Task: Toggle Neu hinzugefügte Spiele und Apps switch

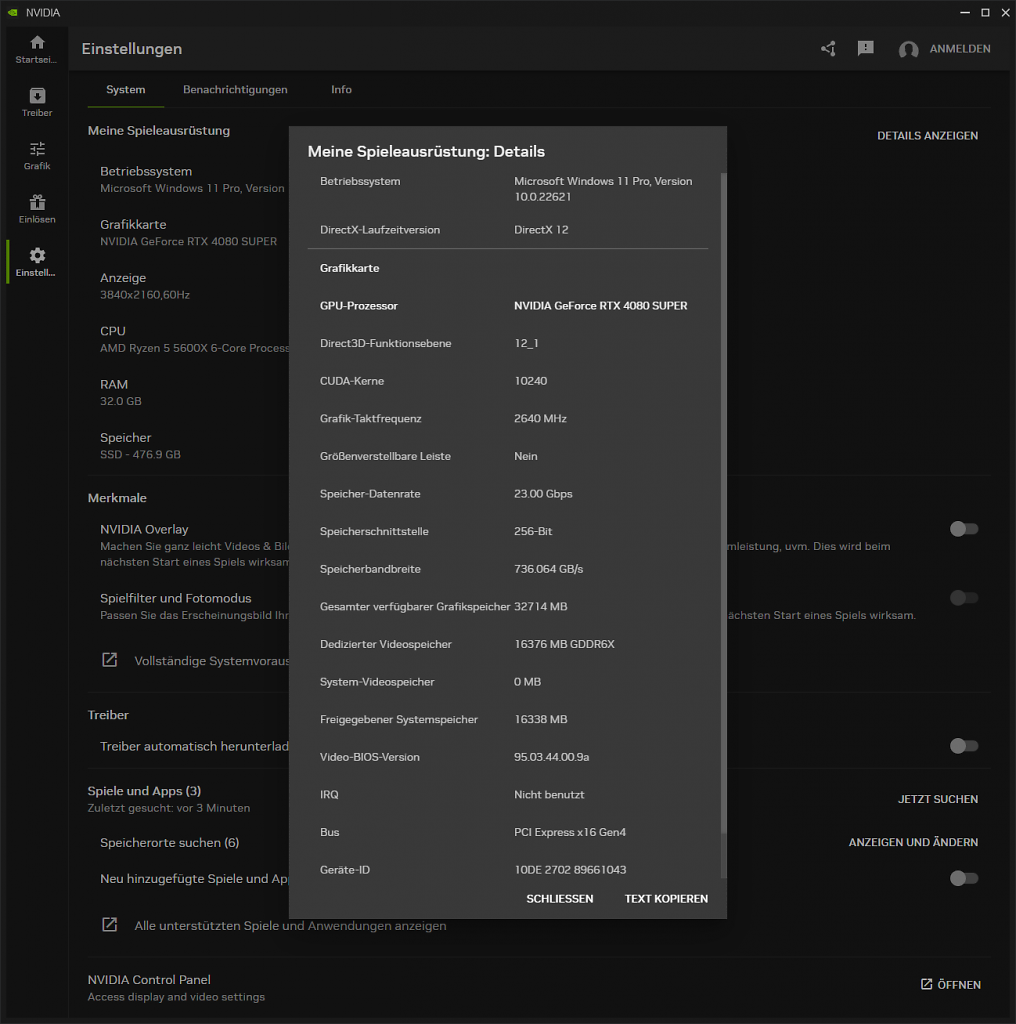Action: click(x=964, y=878)
